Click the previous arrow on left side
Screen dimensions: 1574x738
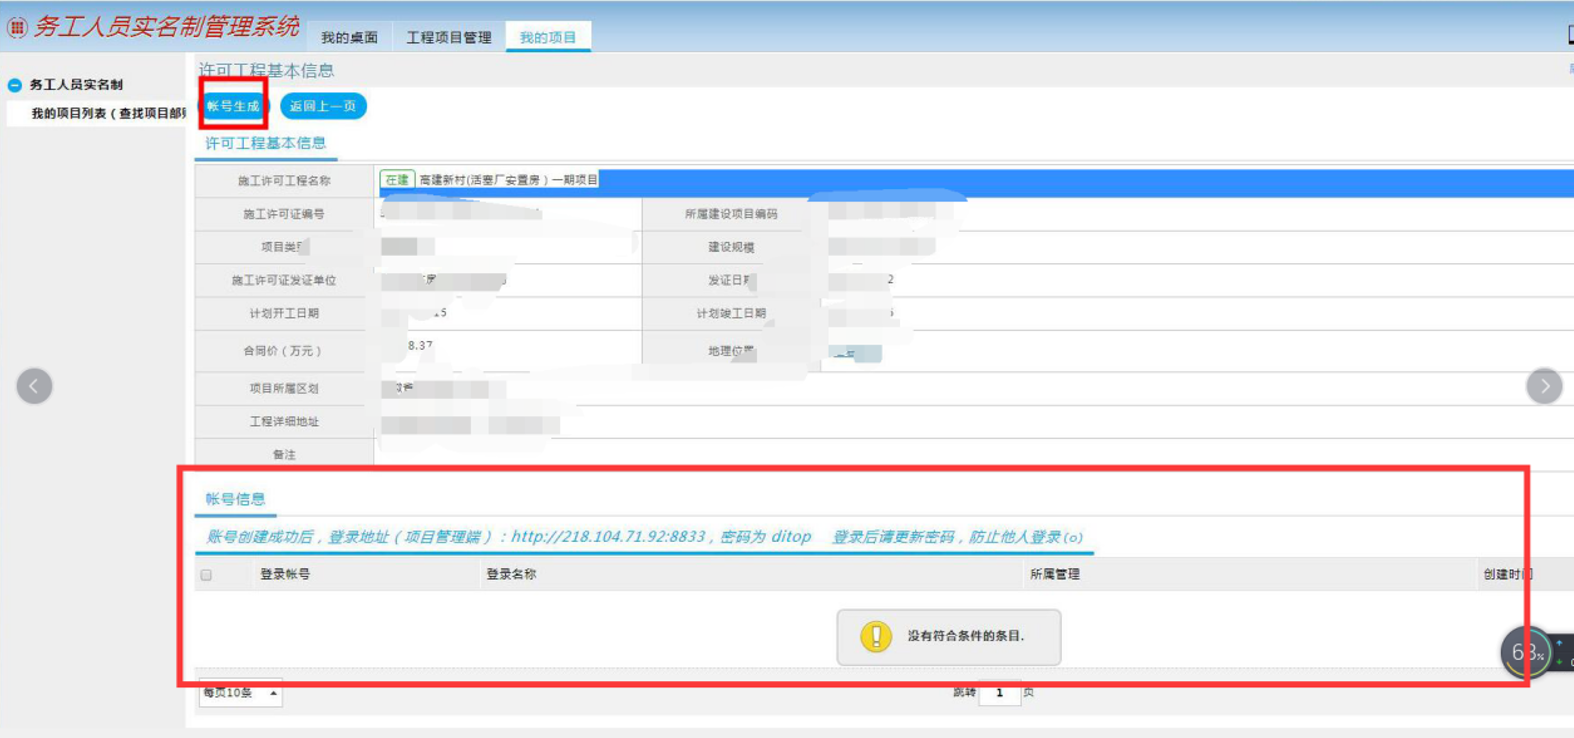(x=34, y=386)
